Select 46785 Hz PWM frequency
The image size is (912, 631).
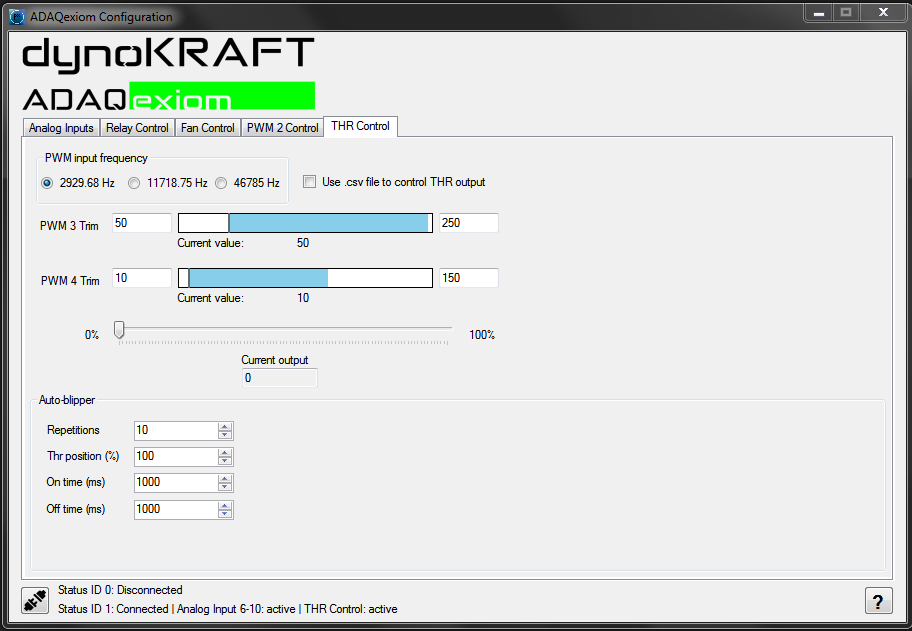click(221, 183)
